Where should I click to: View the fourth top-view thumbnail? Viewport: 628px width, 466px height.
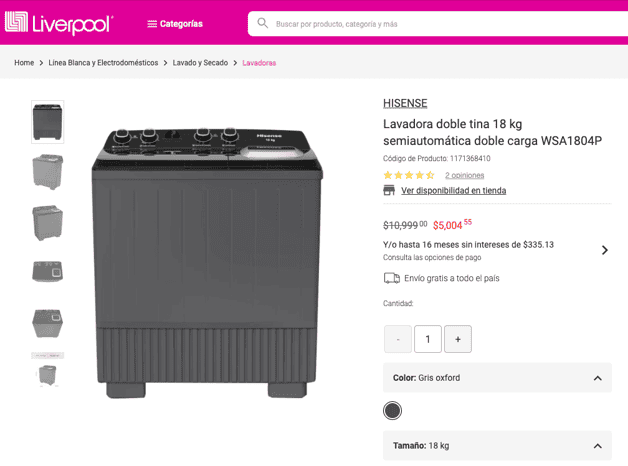pos(47,271)
